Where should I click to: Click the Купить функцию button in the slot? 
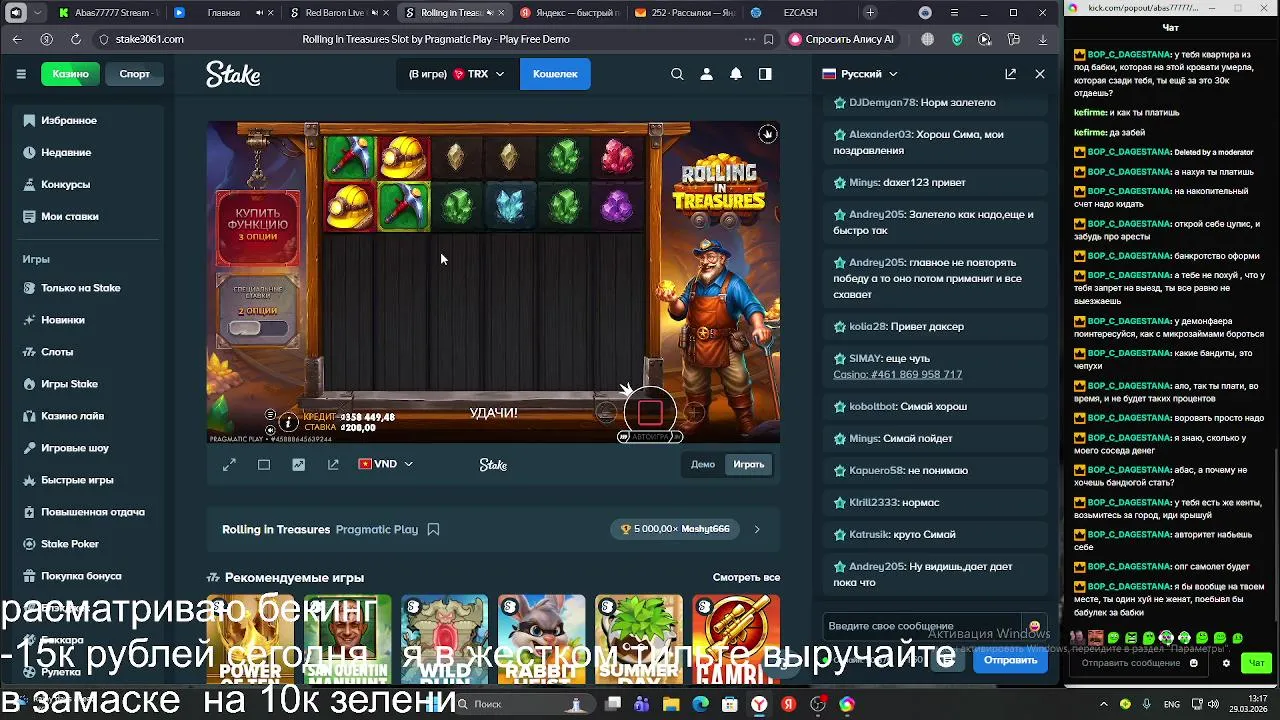point(258,226)
